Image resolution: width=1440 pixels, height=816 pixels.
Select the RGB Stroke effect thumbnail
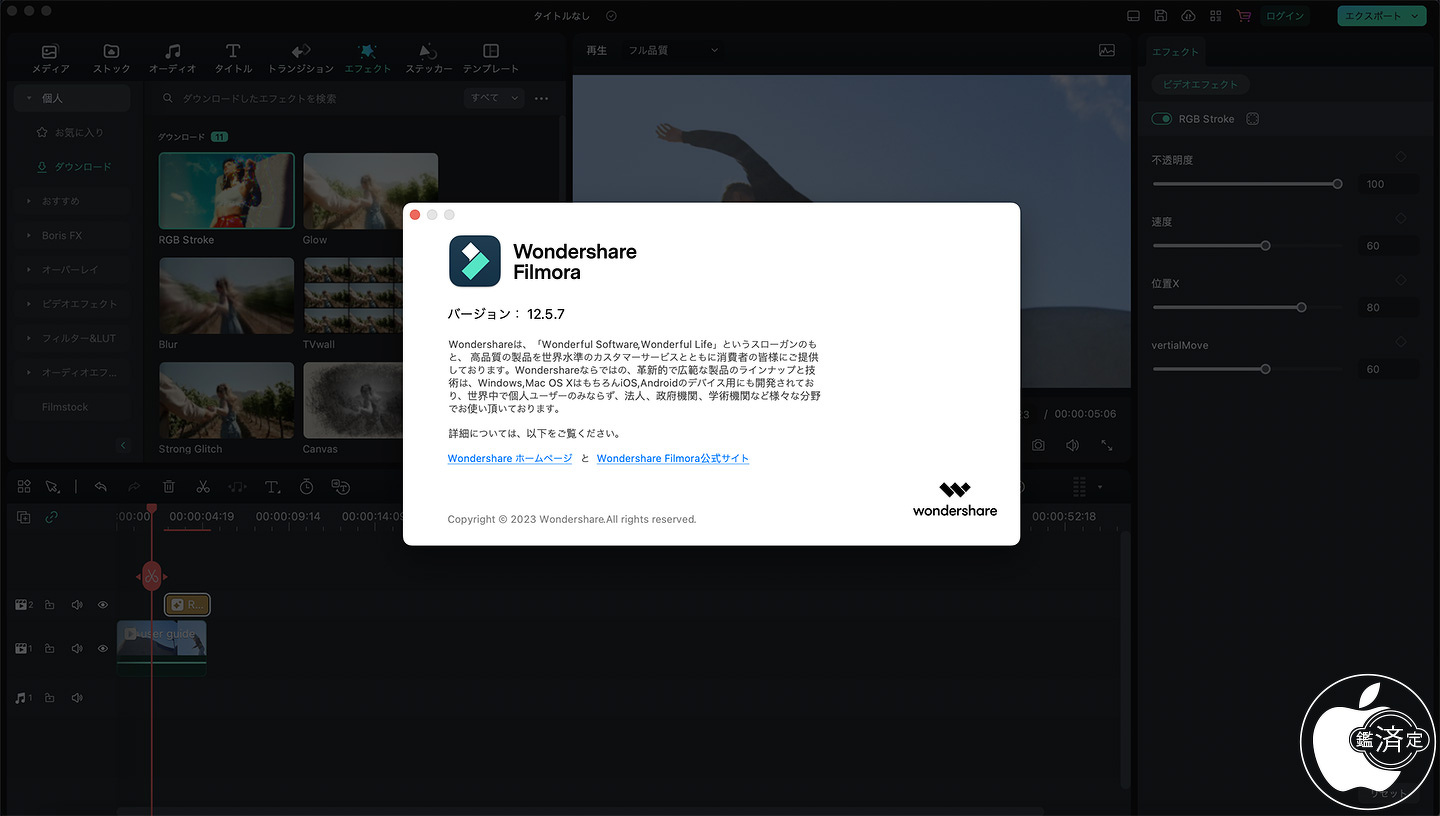pyautogui.click(x=227, y=191)
